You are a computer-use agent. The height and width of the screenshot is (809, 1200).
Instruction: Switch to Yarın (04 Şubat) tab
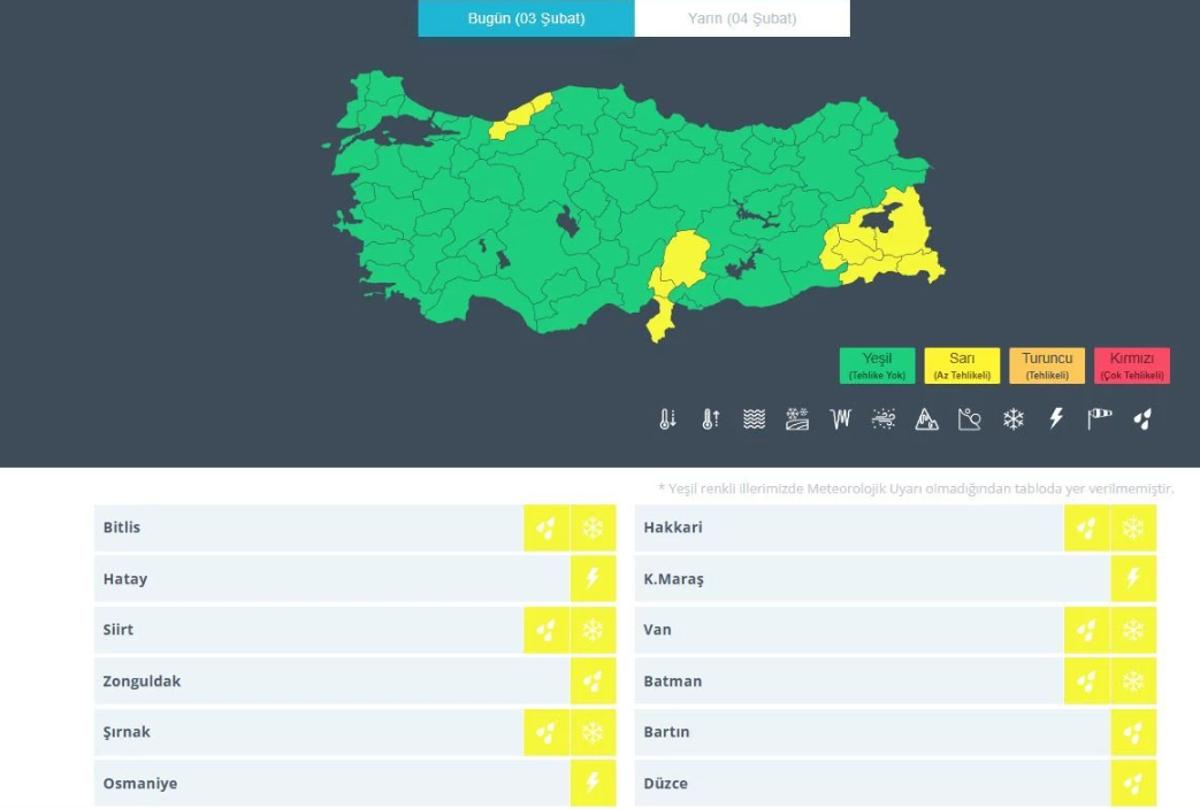click(x=742, y=19)
